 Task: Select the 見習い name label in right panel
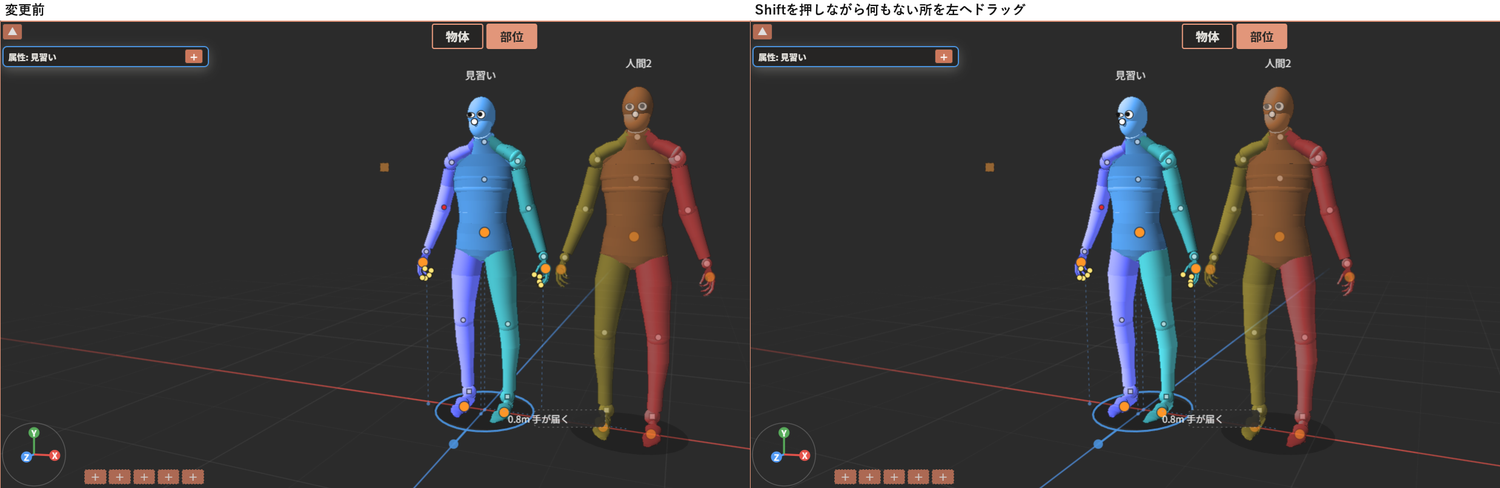click(x=1131, y=76)
